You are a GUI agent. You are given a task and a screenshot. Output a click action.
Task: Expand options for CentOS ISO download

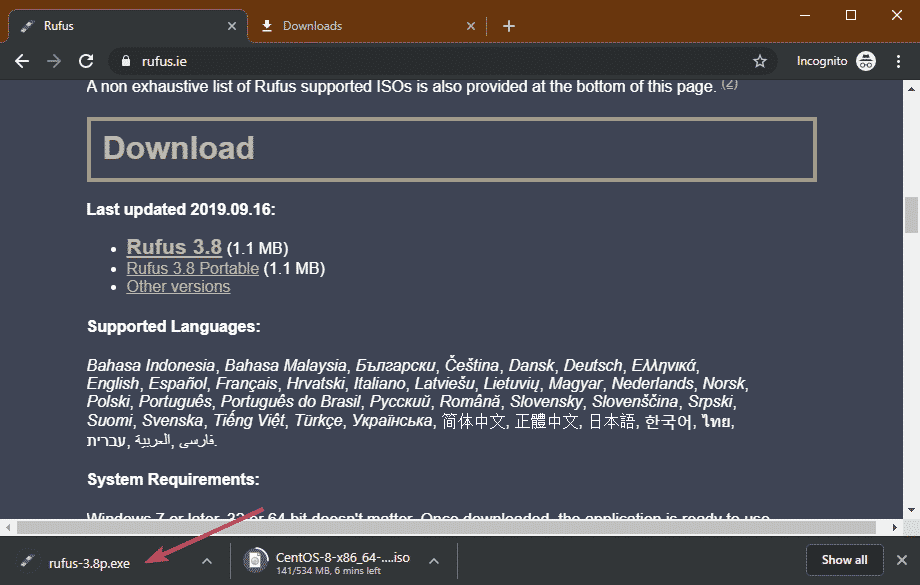(x=434, y=561)
